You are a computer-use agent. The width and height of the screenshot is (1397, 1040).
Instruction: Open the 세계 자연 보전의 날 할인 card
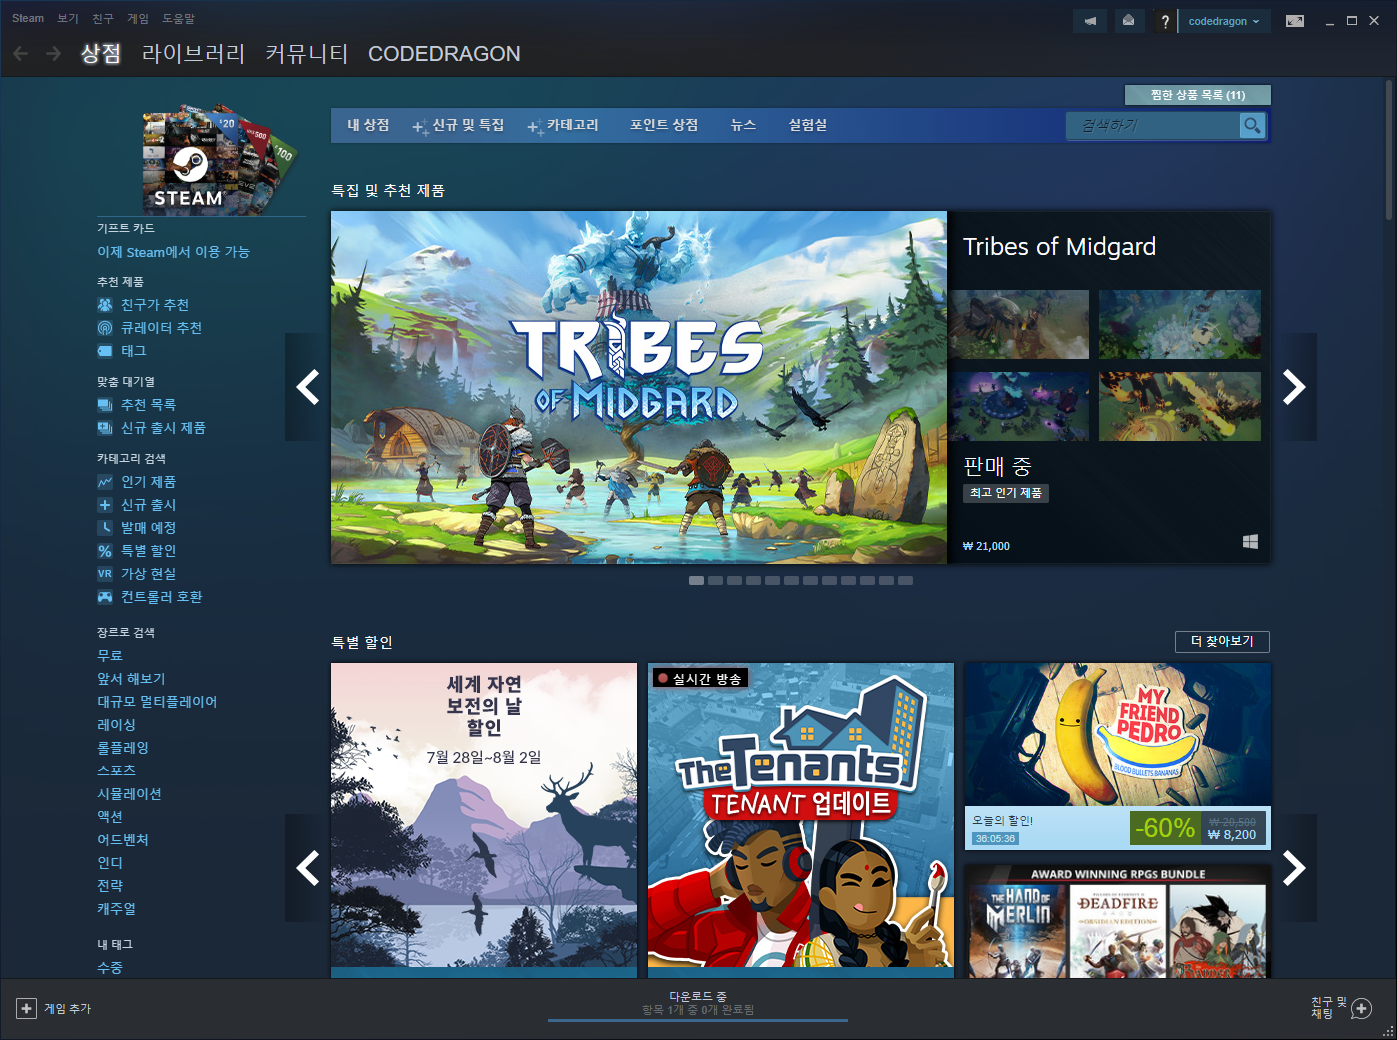pos(484,820)
